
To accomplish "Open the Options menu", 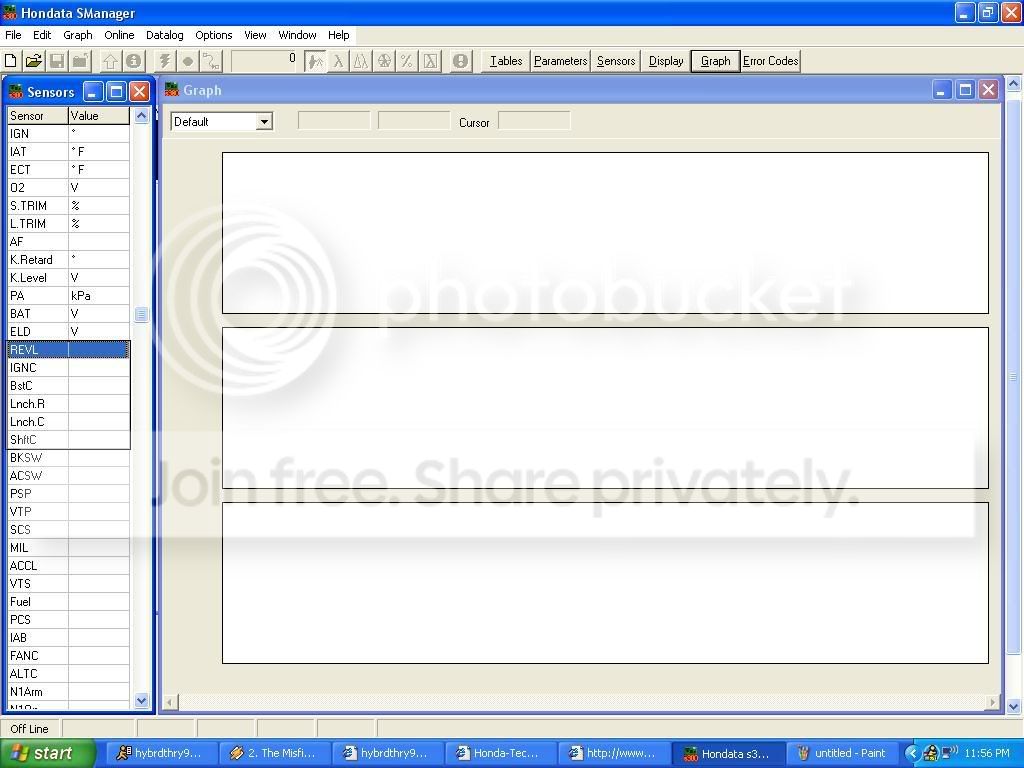I will click(213, 35).
